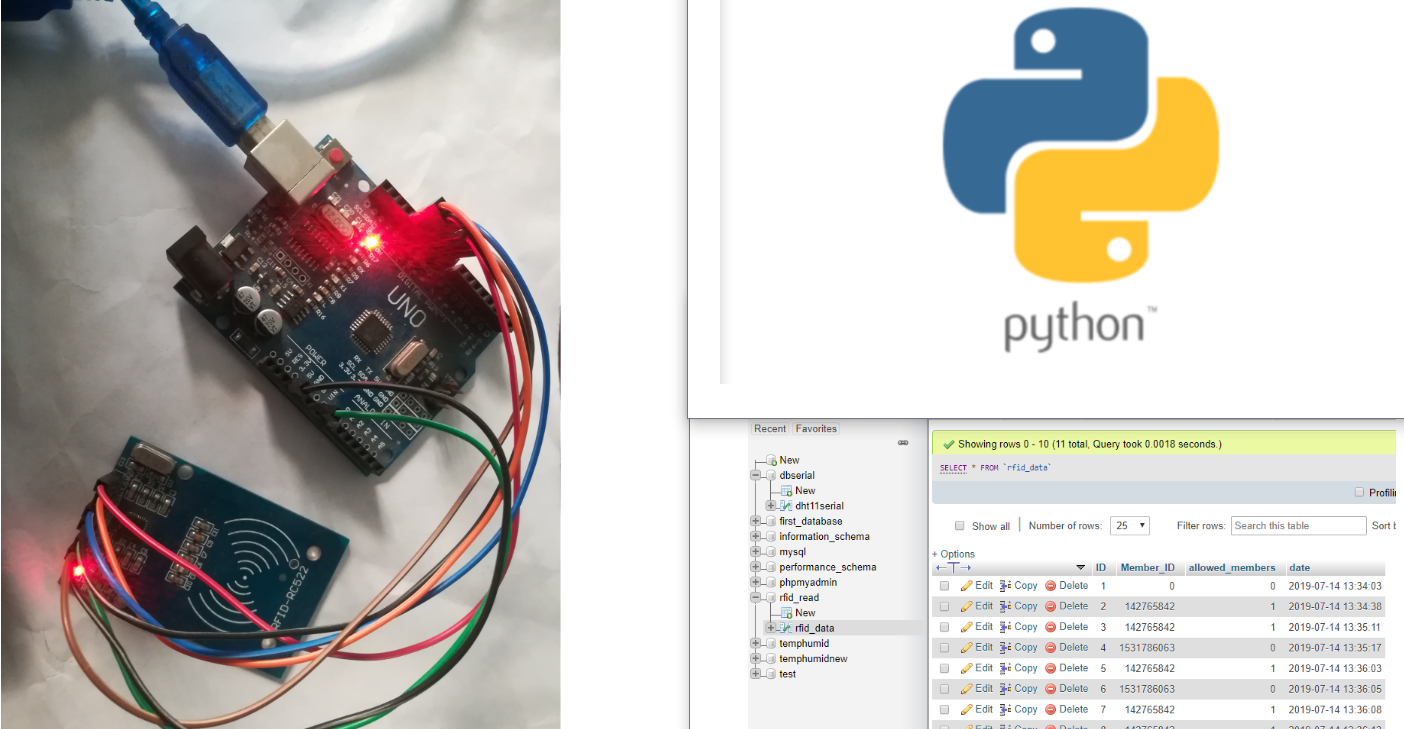Click inside the Search this table field

(x=1298, y=525)
